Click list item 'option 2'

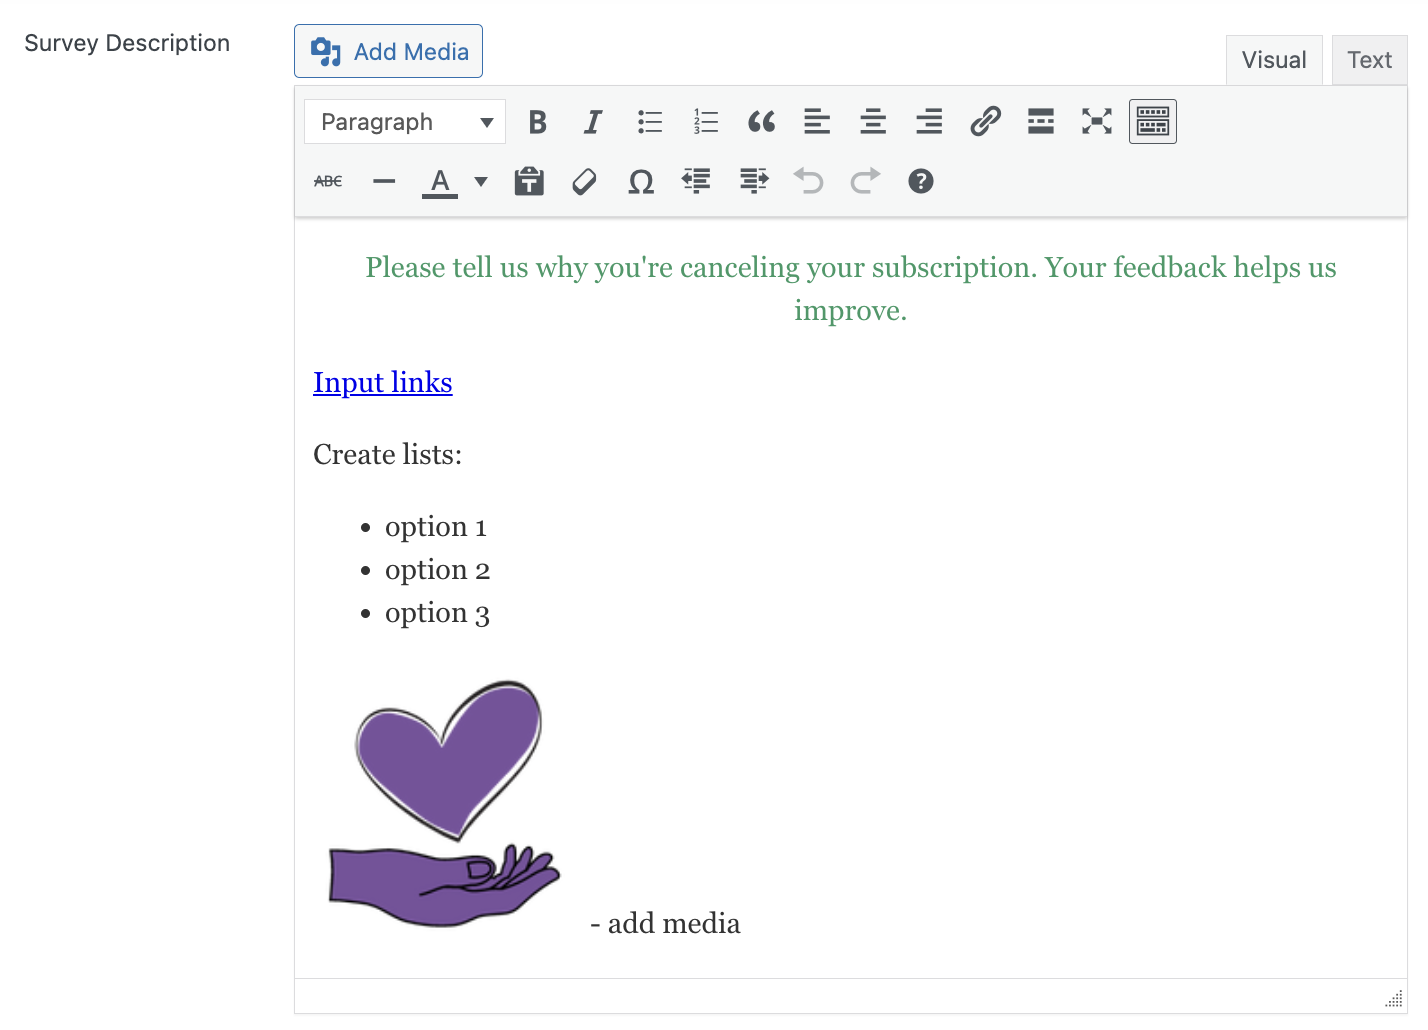point(437,570)
